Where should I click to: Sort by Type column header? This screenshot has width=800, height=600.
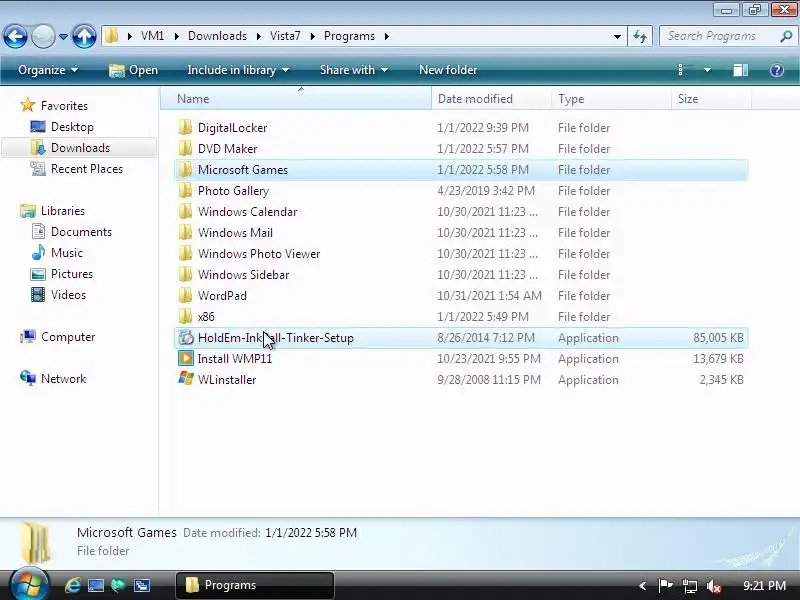pyautogui.click(x=611, y=99)
